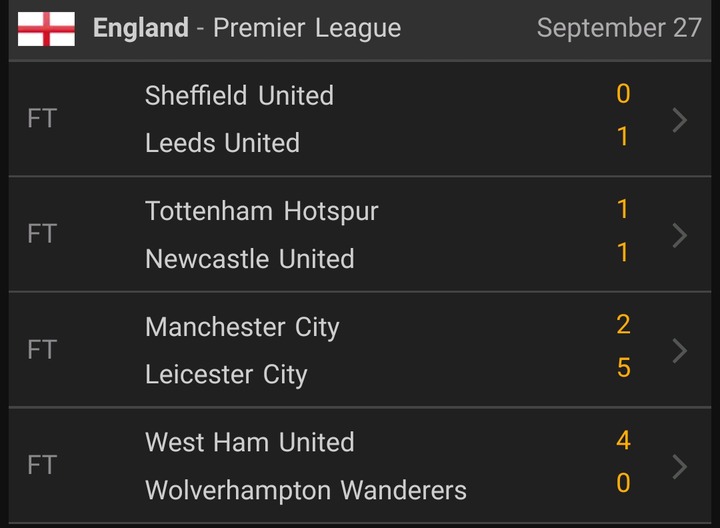The height and width of the screenshot is (528, 720).
Task: Click the Newcastle United team name
Action: [250, 259]
